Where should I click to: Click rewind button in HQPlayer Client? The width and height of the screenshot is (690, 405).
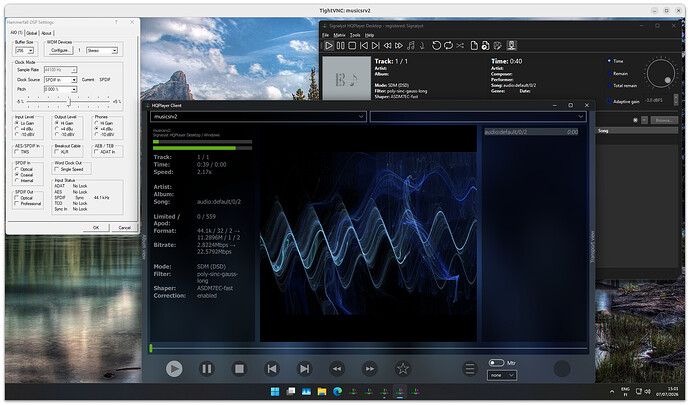tap(337, 368)
